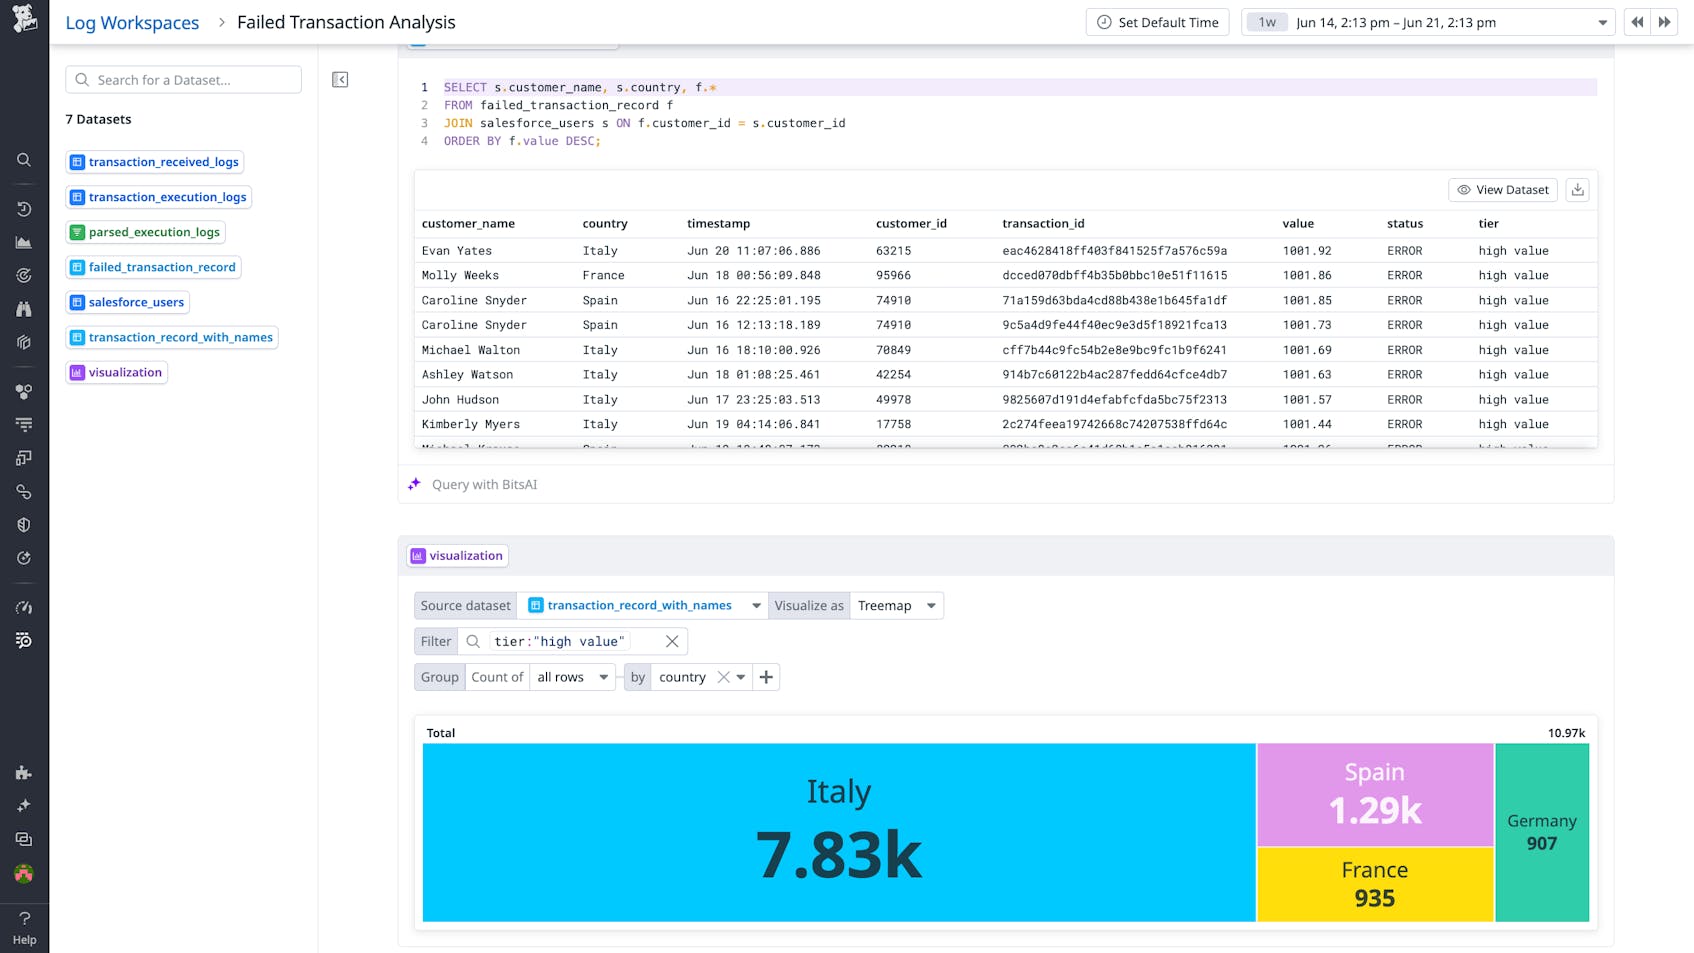Clear the tier:"high value" filter
1694x953 pixels.
(671, 641)
